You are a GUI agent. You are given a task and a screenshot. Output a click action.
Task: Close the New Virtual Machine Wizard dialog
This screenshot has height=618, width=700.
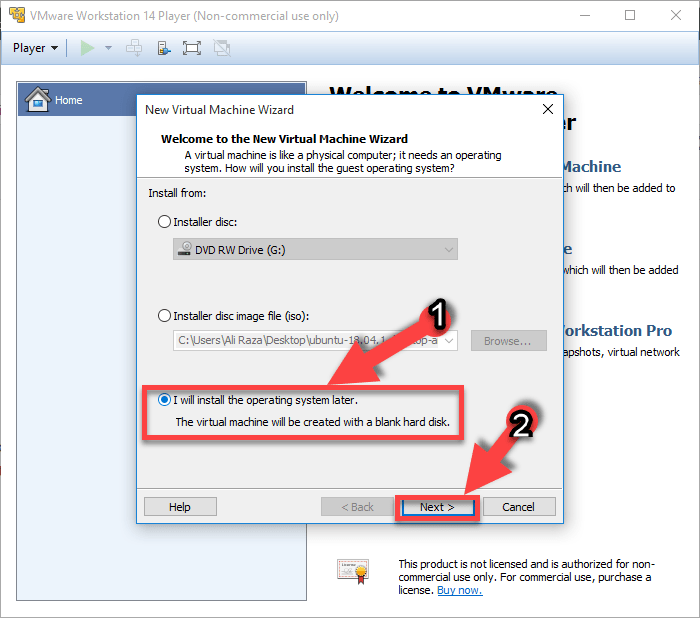[547, 109]
